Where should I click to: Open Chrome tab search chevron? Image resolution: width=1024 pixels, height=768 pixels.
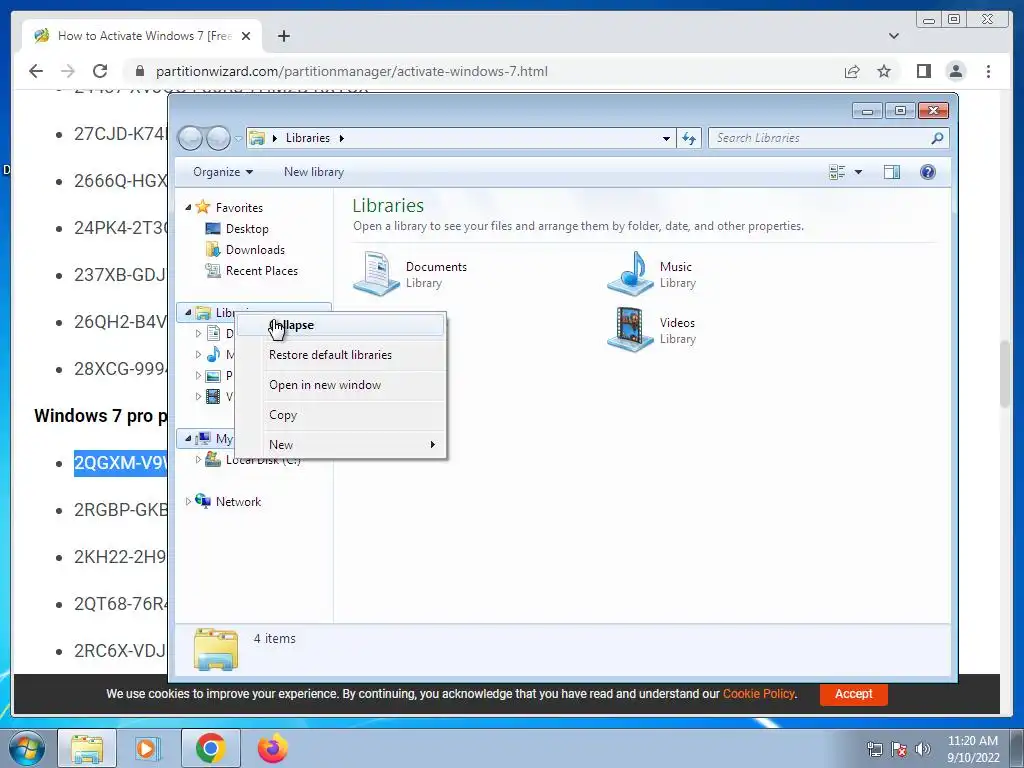(x=893, y=36)
